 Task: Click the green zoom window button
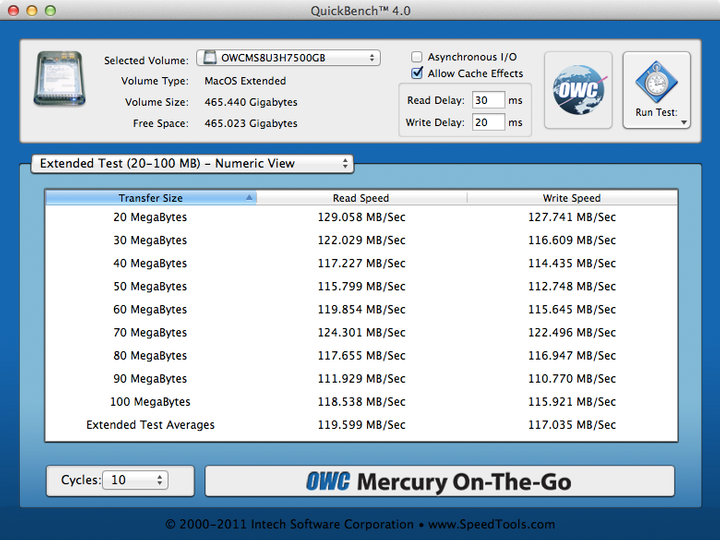51,9
